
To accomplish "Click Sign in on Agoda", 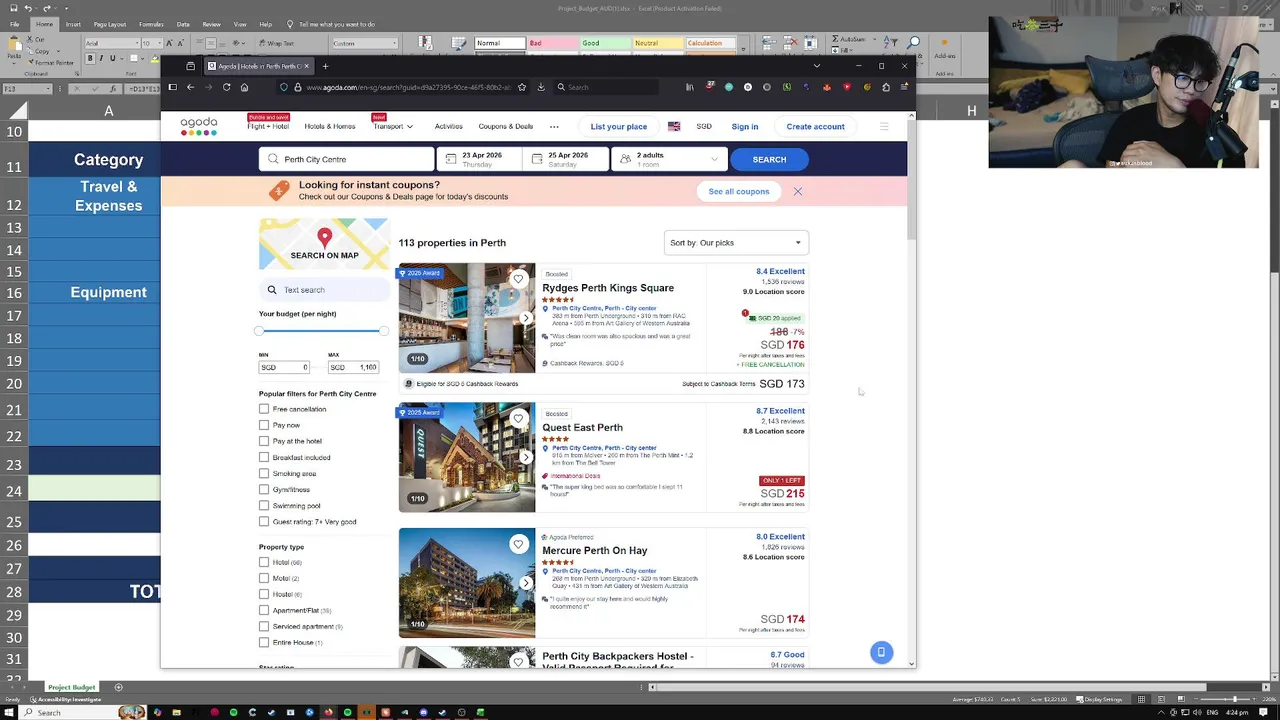I will click(x=745, y=127).
